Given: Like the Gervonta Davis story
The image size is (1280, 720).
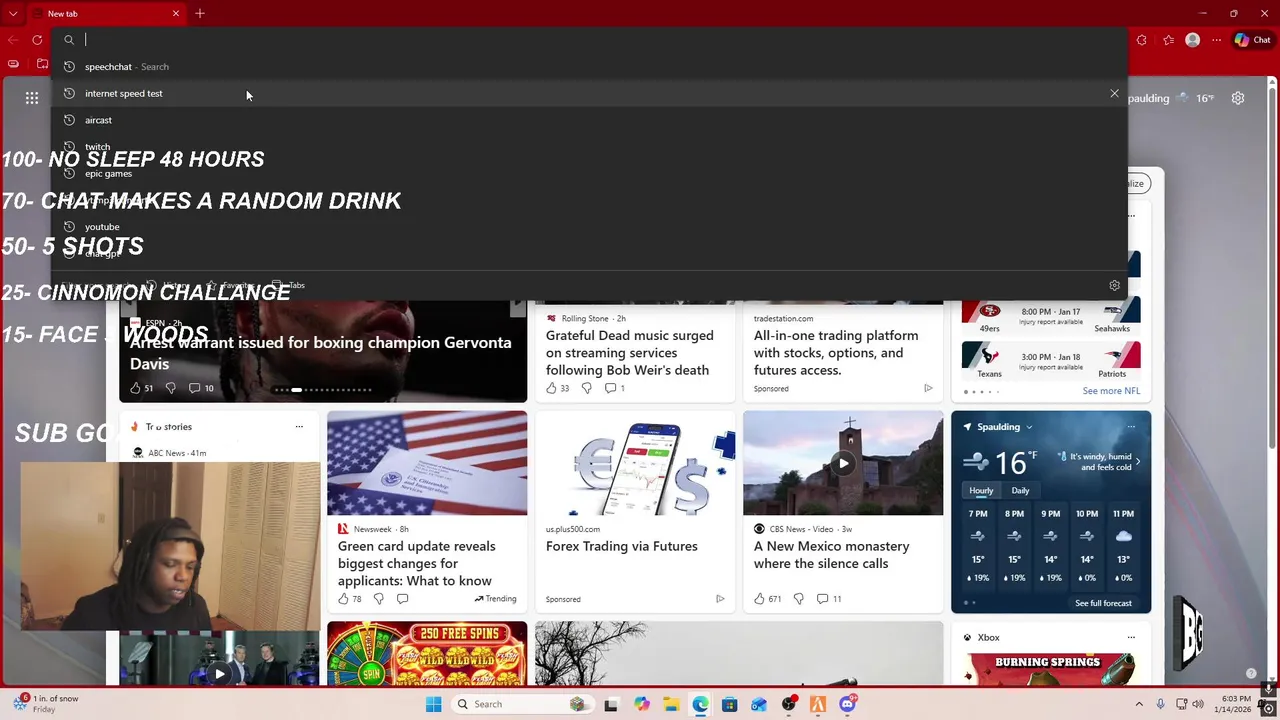Looking at the screenshot, I should pyautogui.click(x=135, y=388).
